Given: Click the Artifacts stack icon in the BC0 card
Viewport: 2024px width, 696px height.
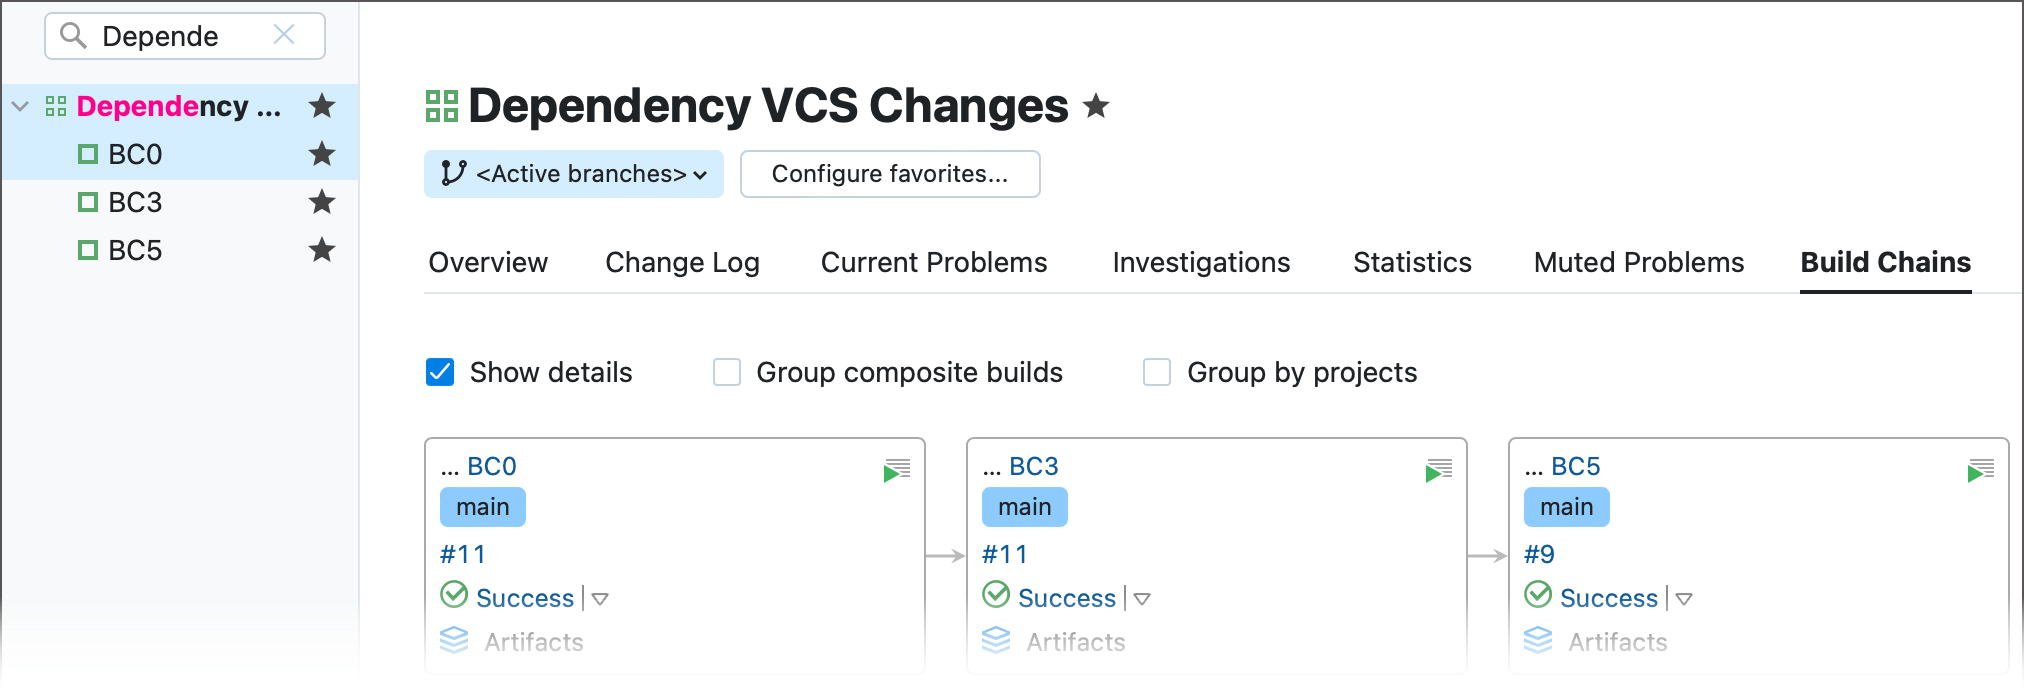Looking at the screenshot, I should coord(454,641).
